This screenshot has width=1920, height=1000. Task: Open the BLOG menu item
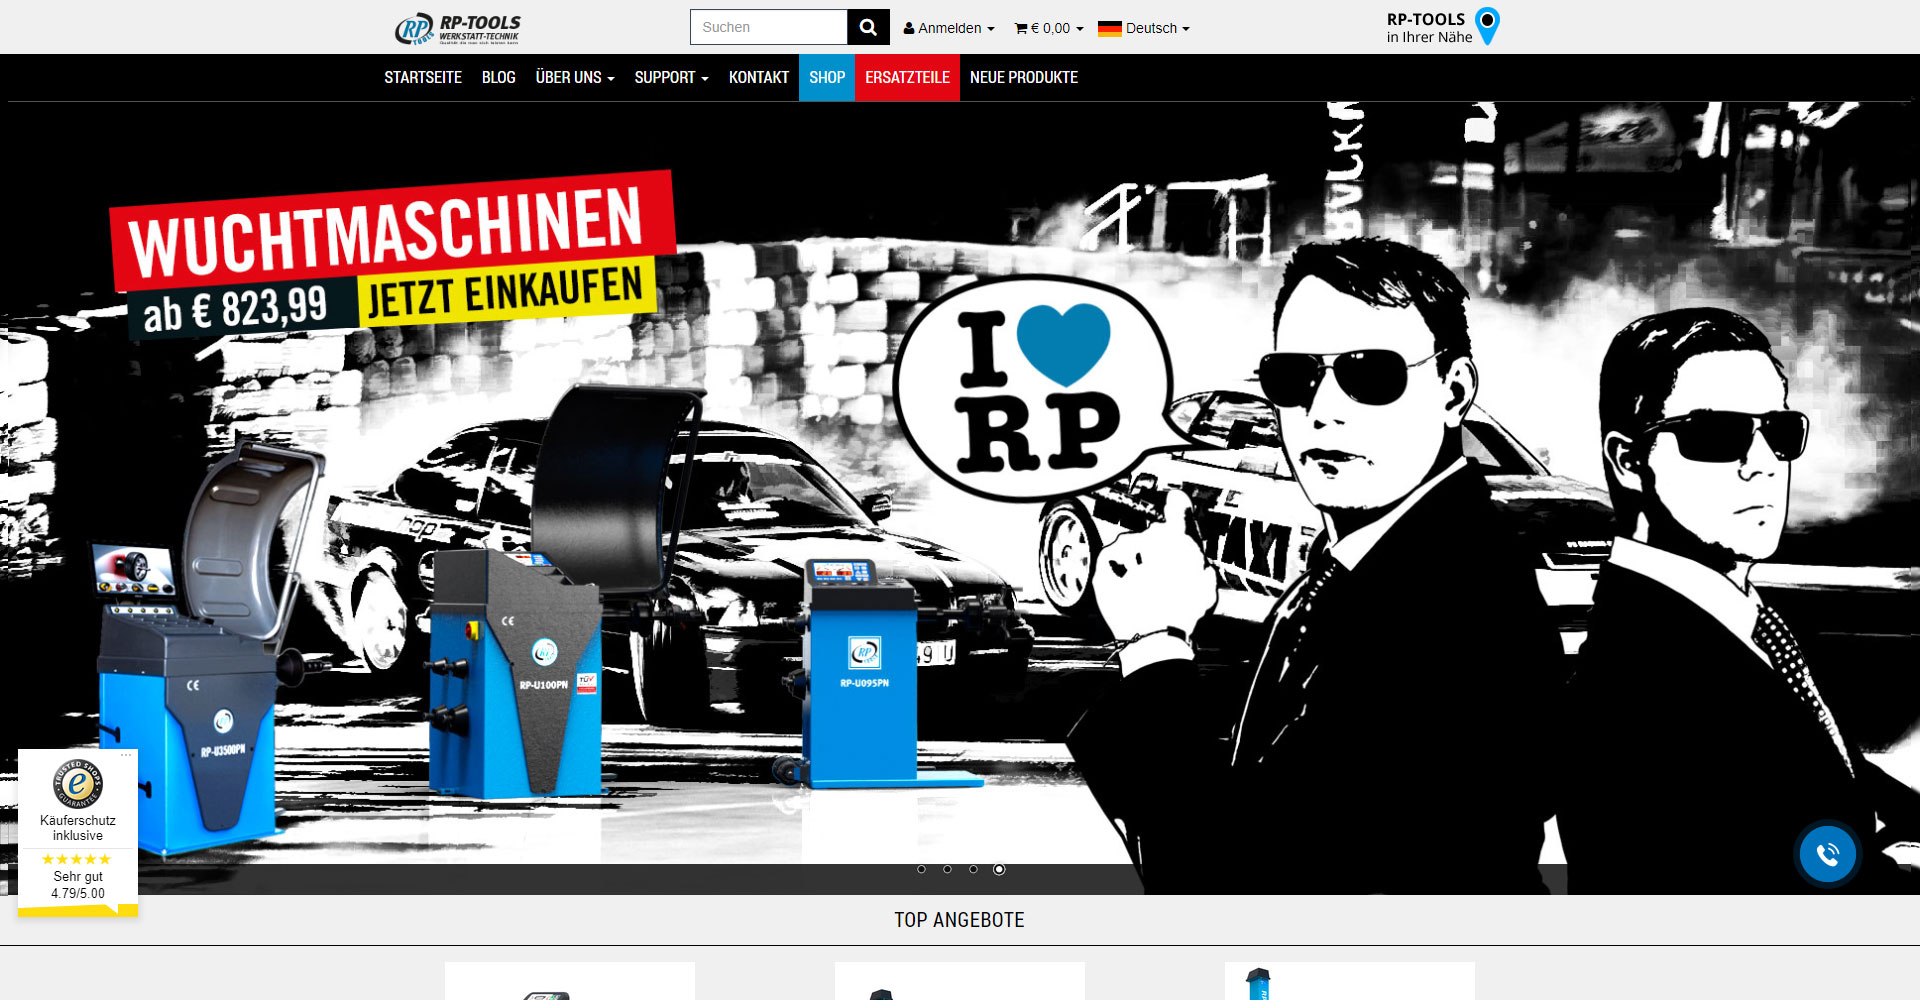pyautogui.click(x=498, y=77)
